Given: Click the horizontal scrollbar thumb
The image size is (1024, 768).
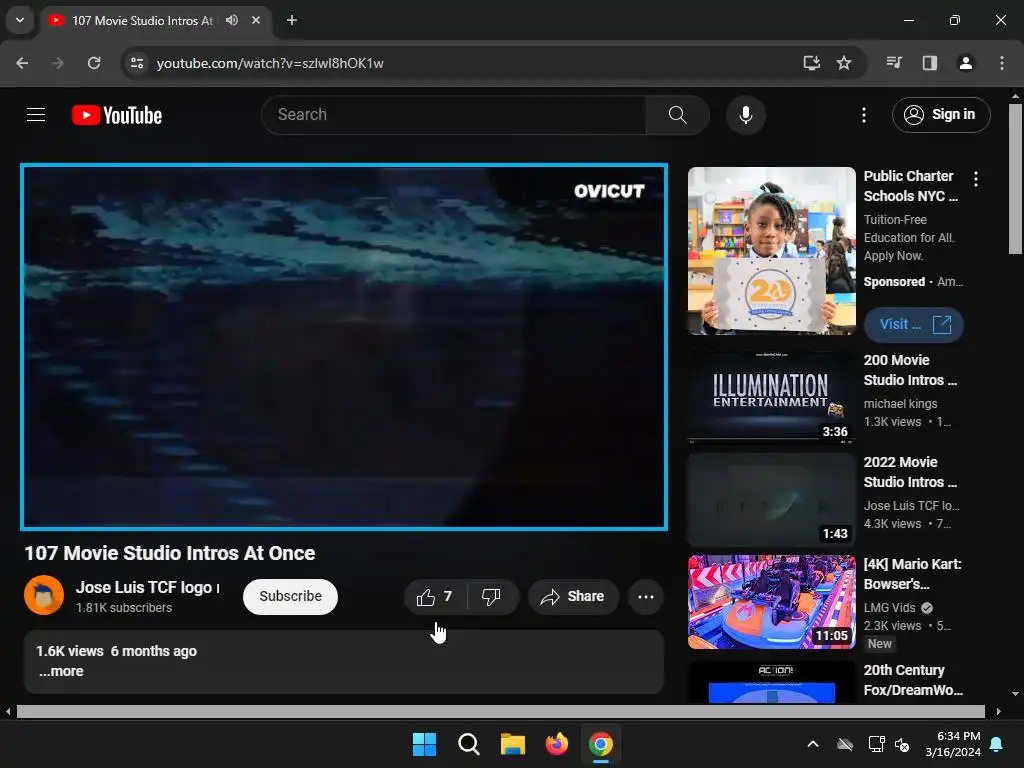Looking at the screenshot, I should (x=500, y=711).
